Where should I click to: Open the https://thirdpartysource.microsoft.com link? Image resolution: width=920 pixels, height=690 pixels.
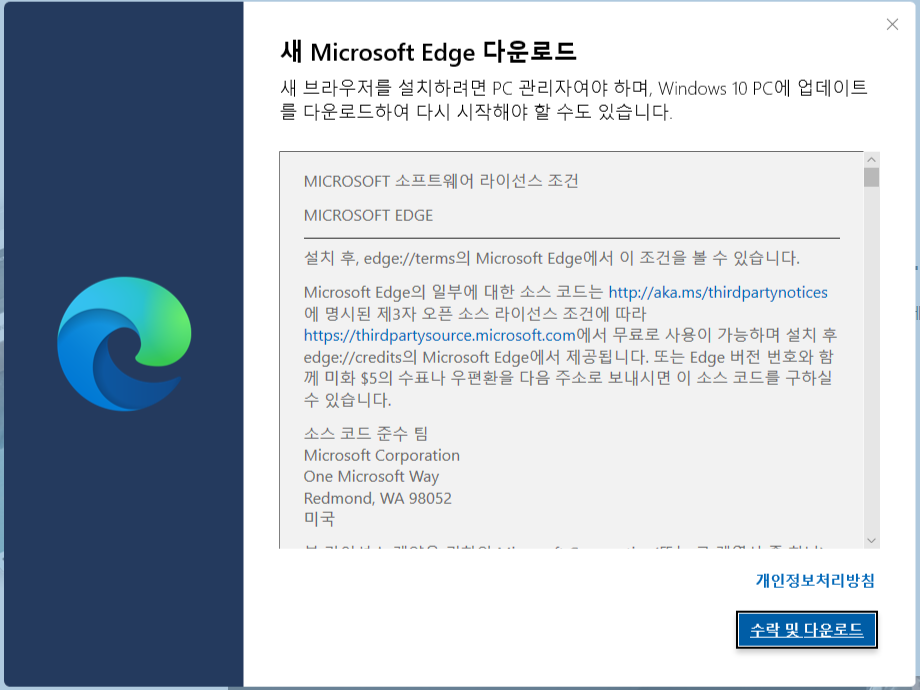[439, 335]
